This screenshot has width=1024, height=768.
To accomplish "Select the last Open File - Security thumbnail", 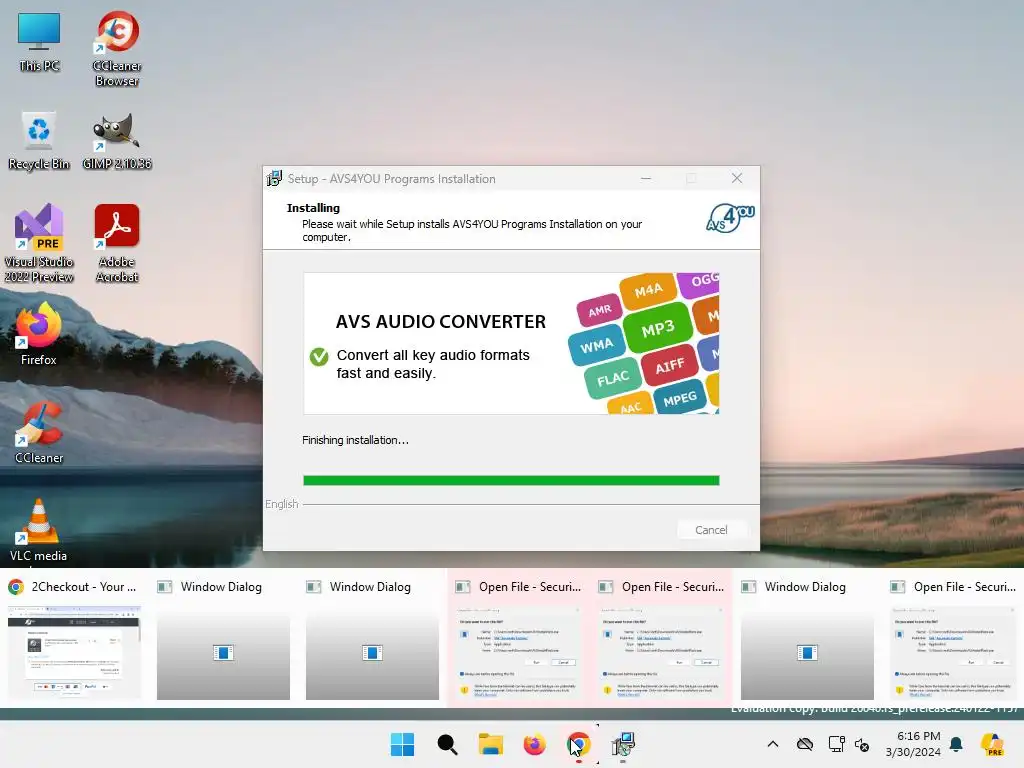I will [x=953, y=639].
